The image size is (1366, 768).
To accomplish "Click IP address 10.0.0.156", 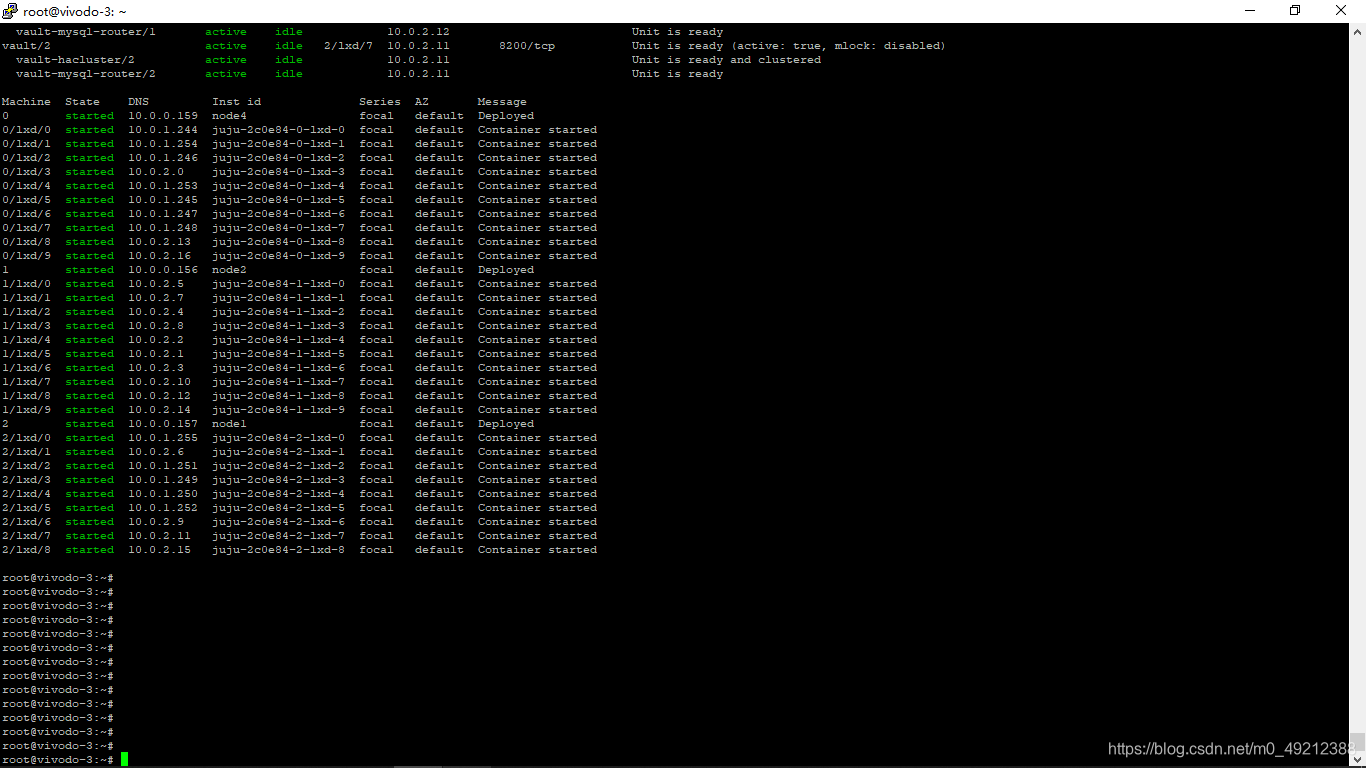I will [x=163, y=270].
